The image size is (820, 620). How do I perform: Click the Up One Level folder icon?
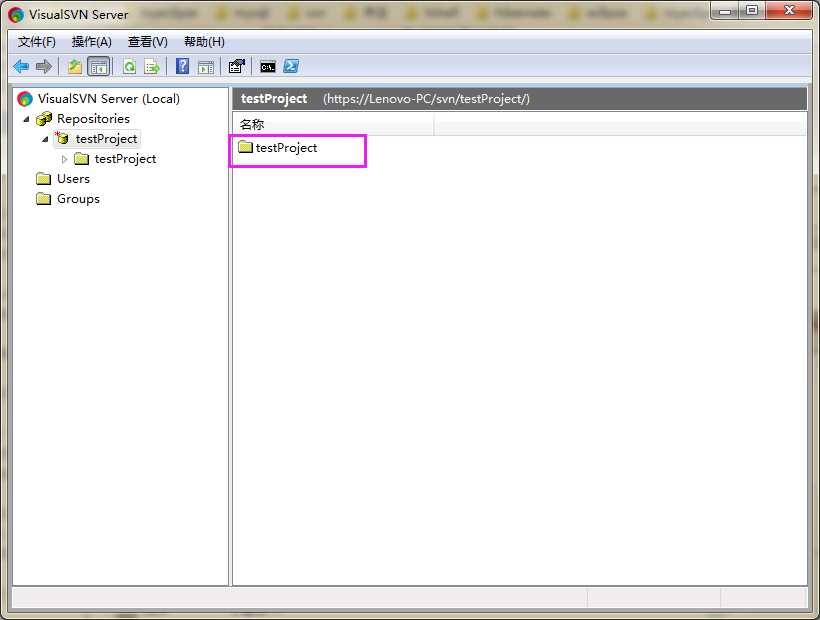pyautogui.click(x=75, y=66)
